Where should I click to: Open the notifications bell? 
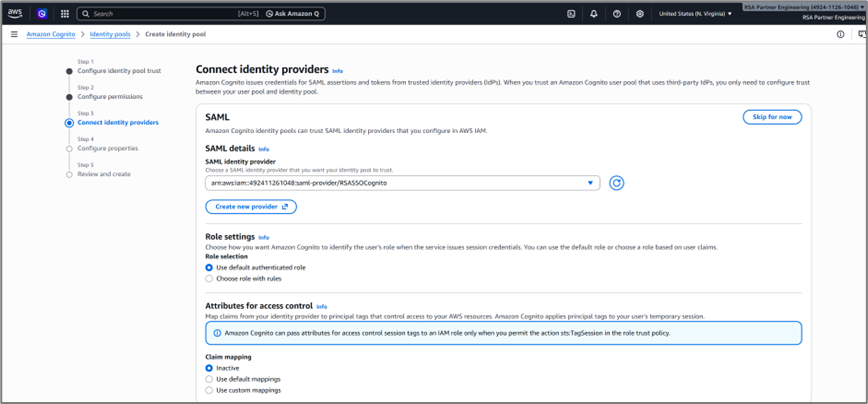tap(594, 14)
